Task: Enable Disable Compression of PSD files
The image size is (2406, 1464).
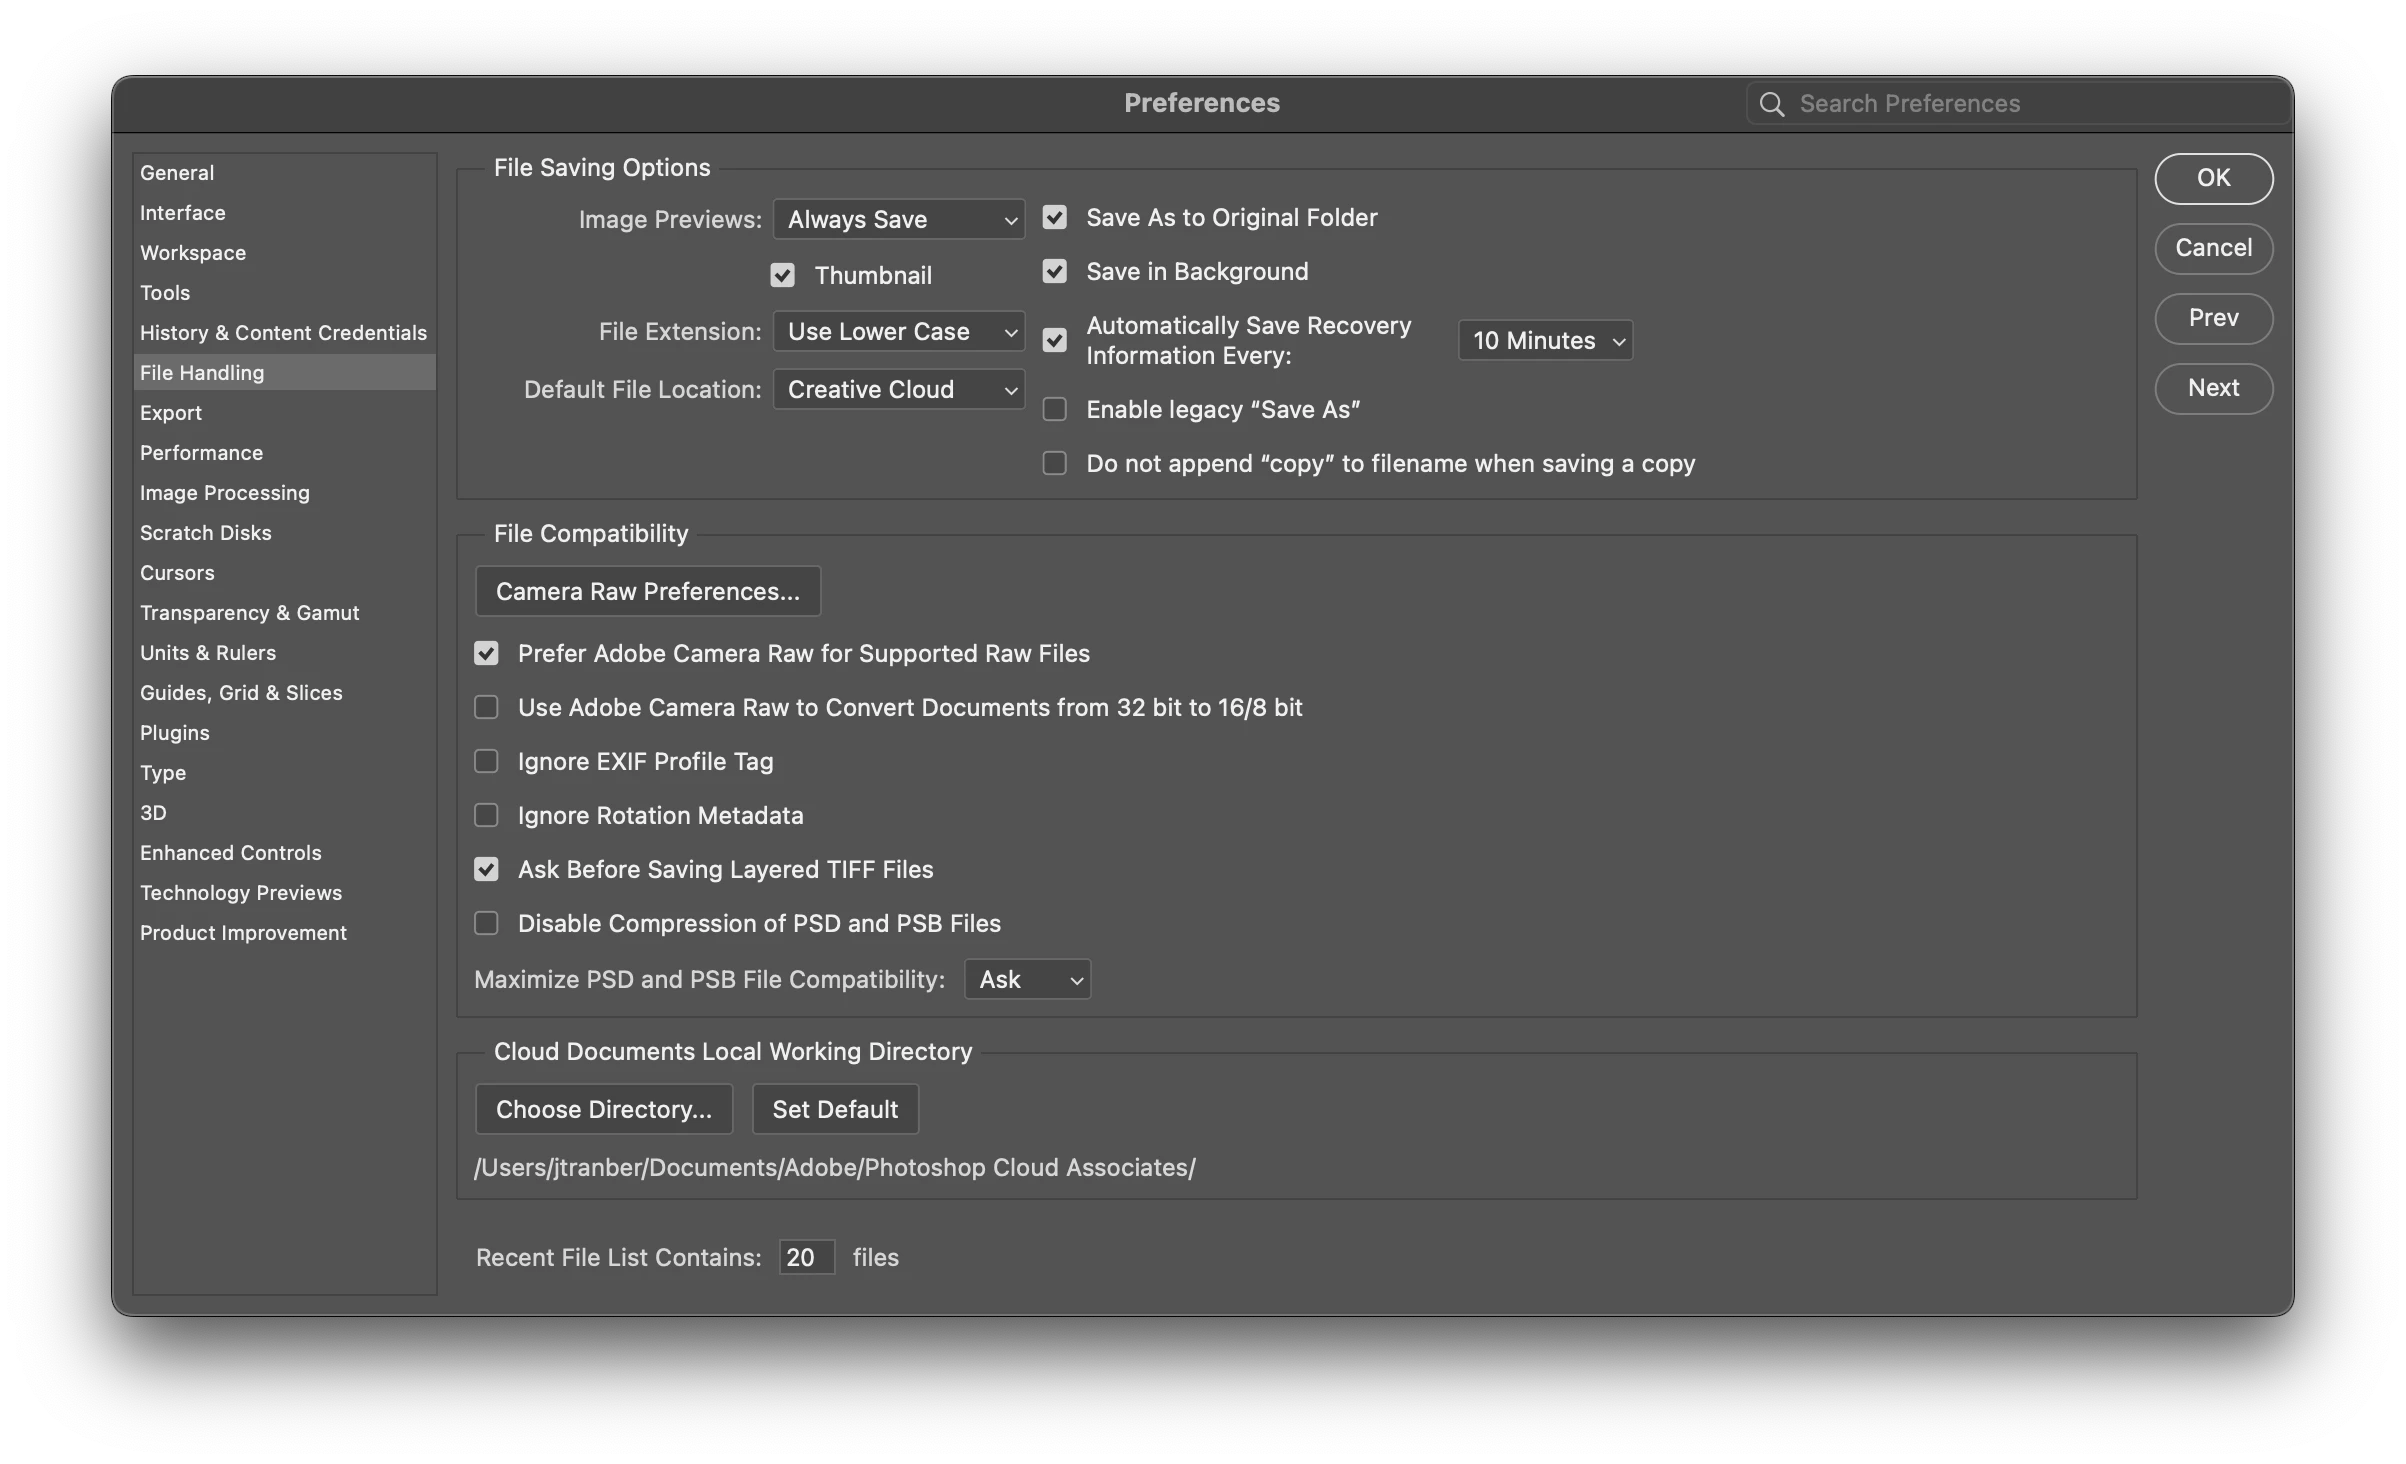Action: (486, 924)
